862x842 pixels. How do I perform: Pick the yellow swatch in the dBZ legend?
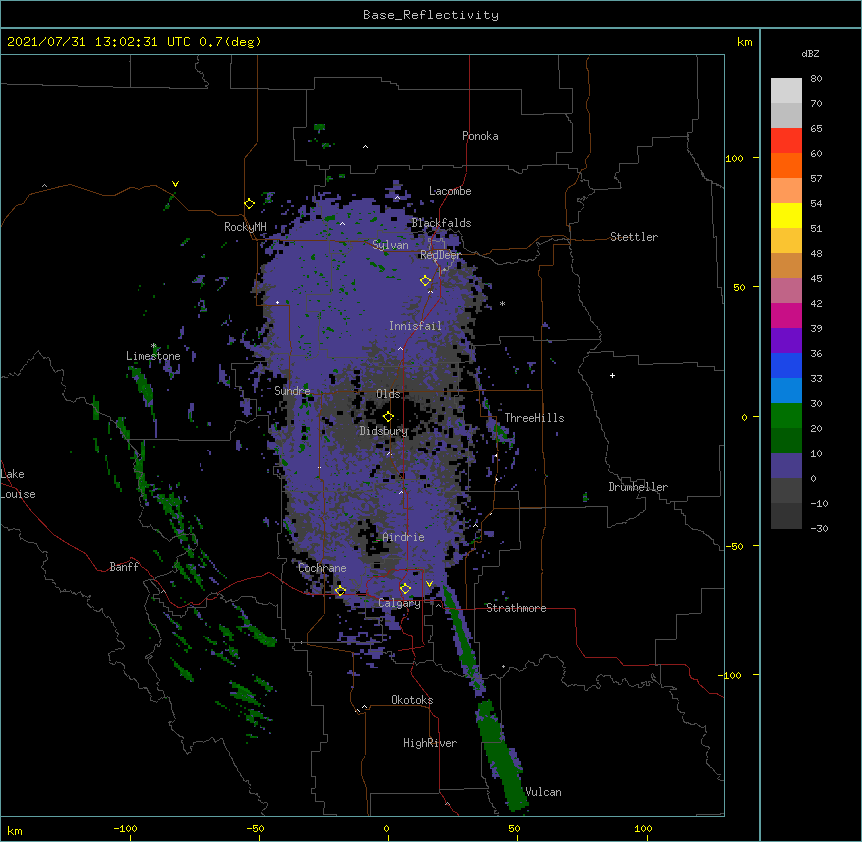click(786, 215)
